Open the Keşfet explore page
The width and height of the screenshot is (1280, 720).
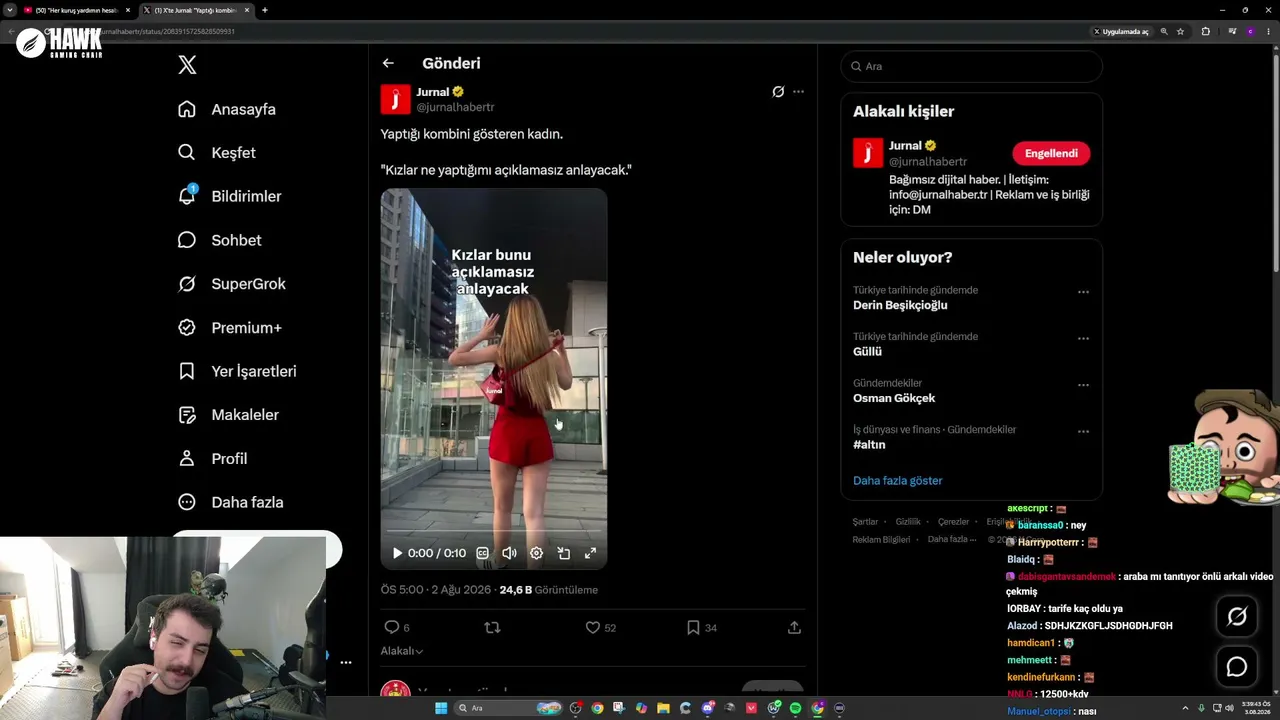(x=216, y=153)
